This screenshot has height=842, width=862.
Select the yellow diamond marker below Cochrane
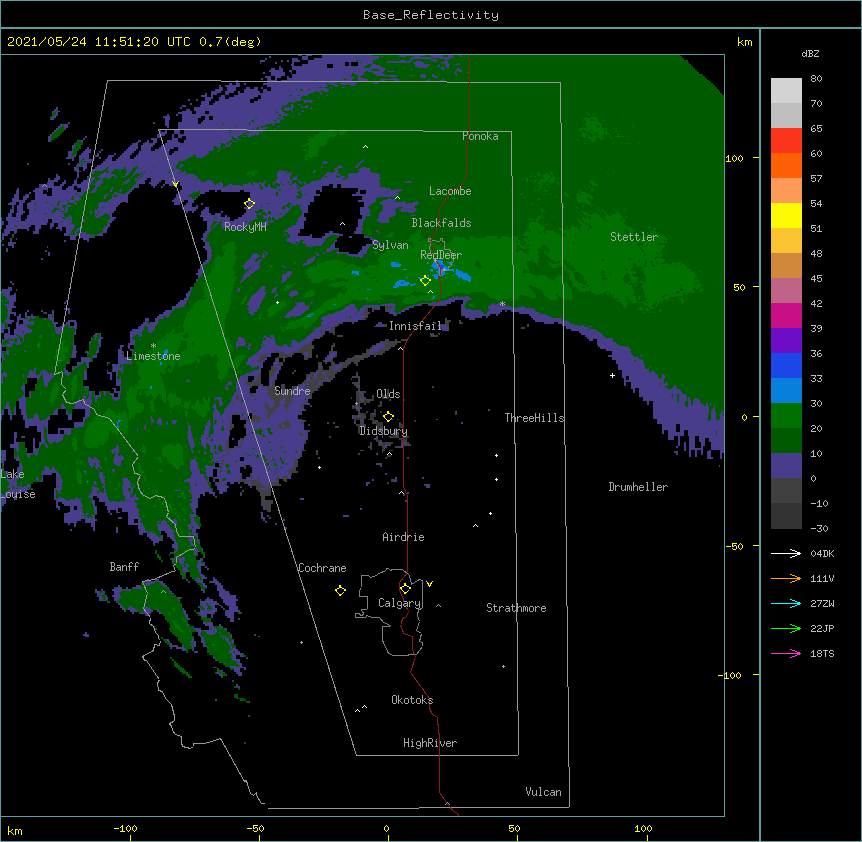point(340,590)
